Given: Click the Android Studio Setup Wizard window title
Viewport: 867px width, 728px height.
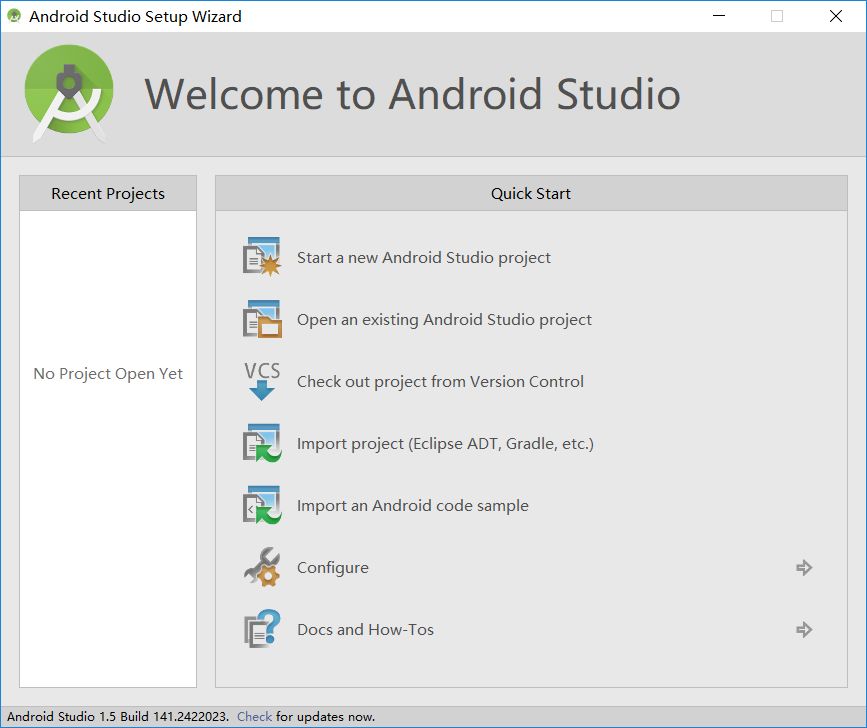Looking at the screenshot, I should 135,17.
